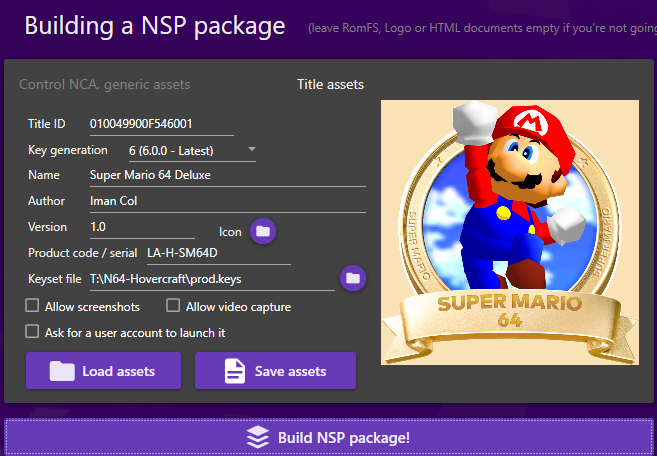Screen dimensions: 657x456
Task: Click the Super Mario 64 icon preview
Action: coord(510,232)
